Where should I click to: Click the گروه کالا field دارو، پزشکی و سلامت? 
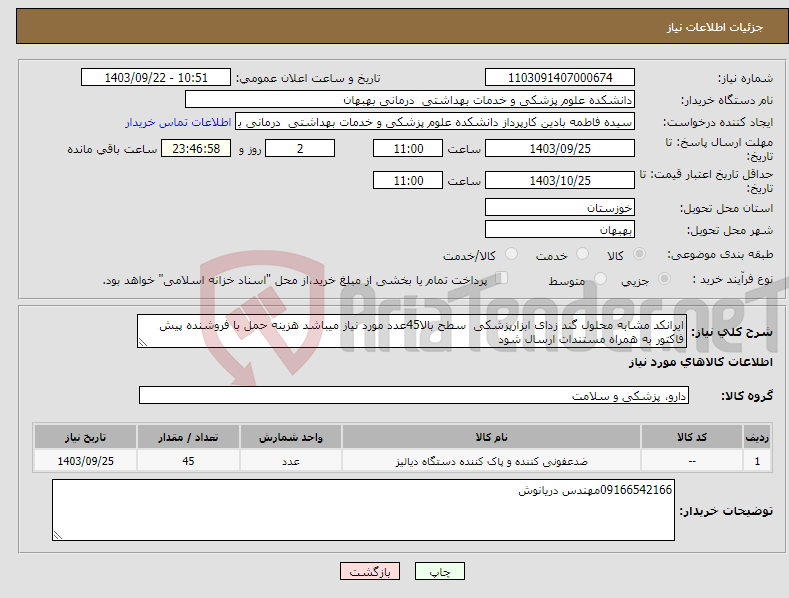414,396
